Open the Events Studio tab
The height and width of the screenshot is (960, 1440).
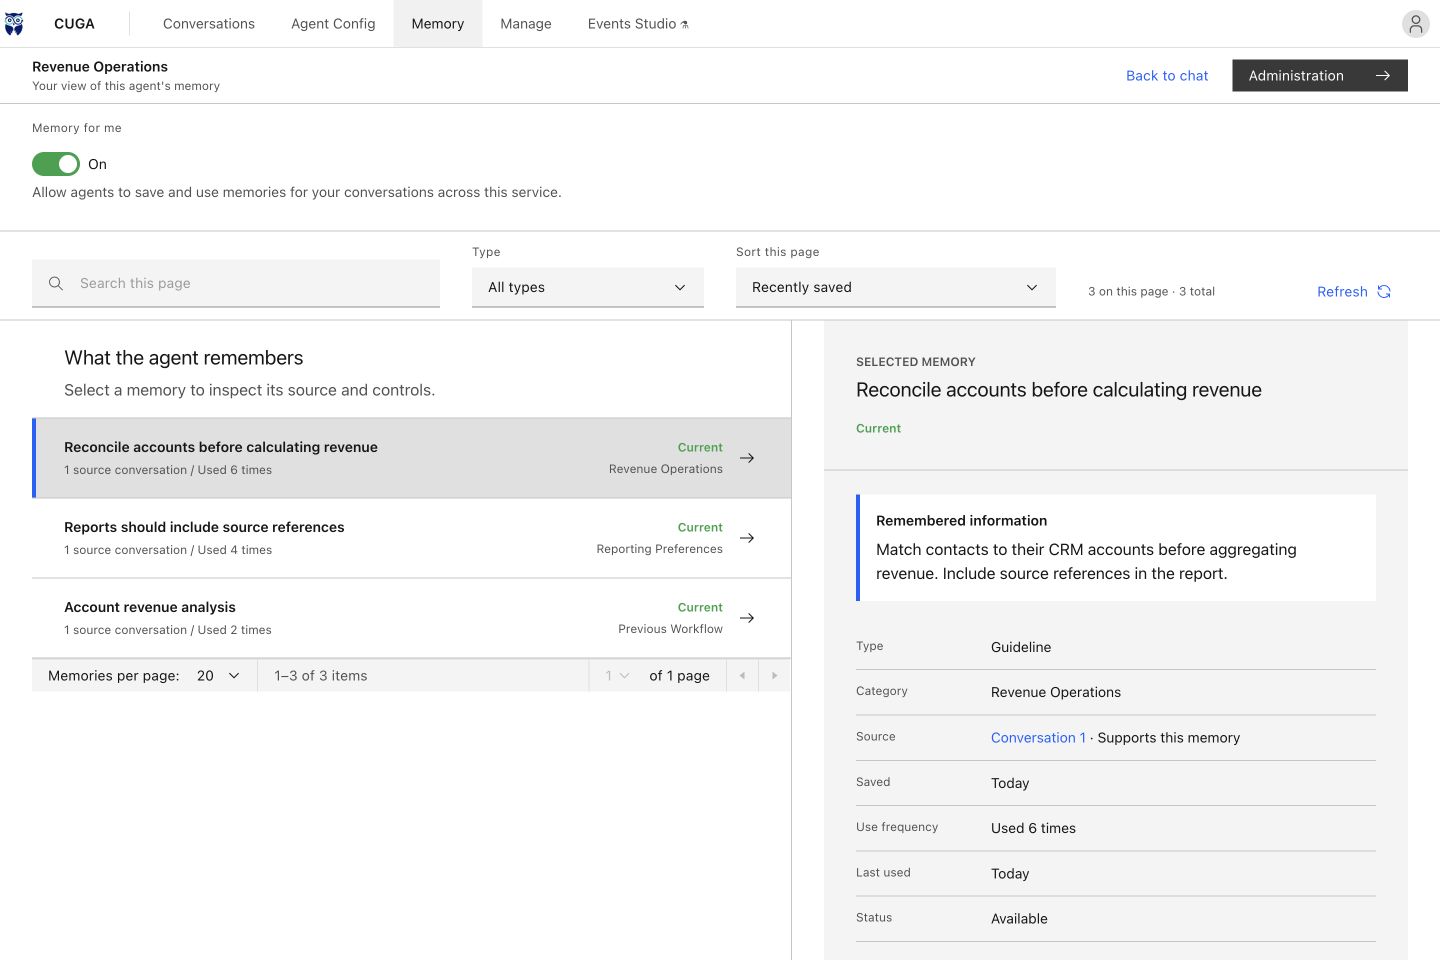point(638,24)
